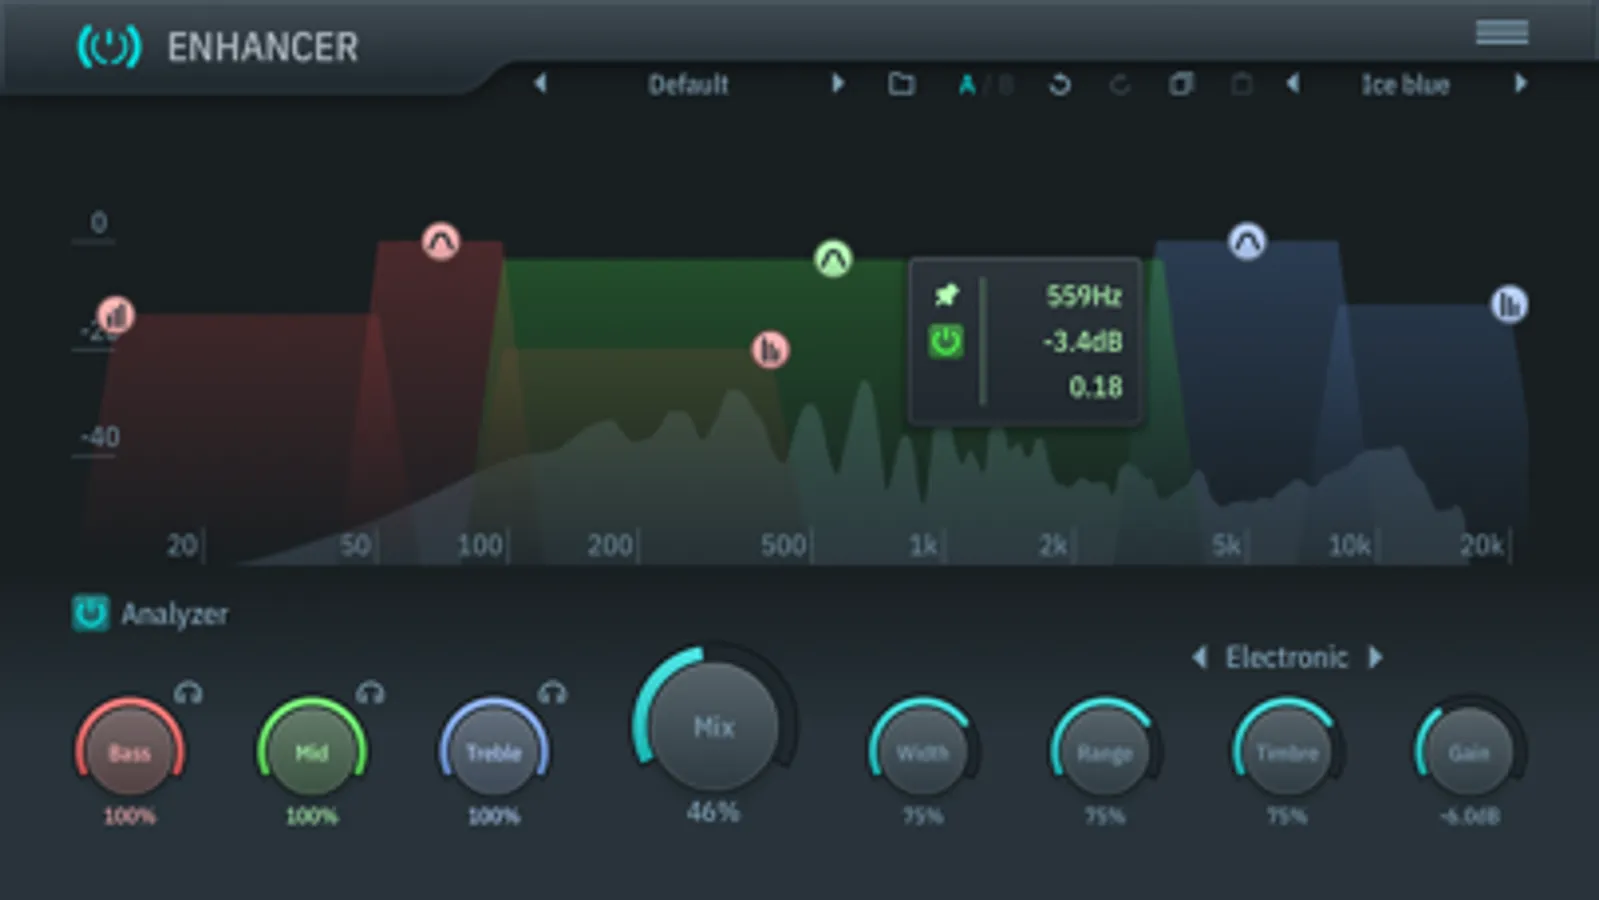Click the Enhancer power logo icon
This screenshot has width=1599, height=900.
pos(109,46)
